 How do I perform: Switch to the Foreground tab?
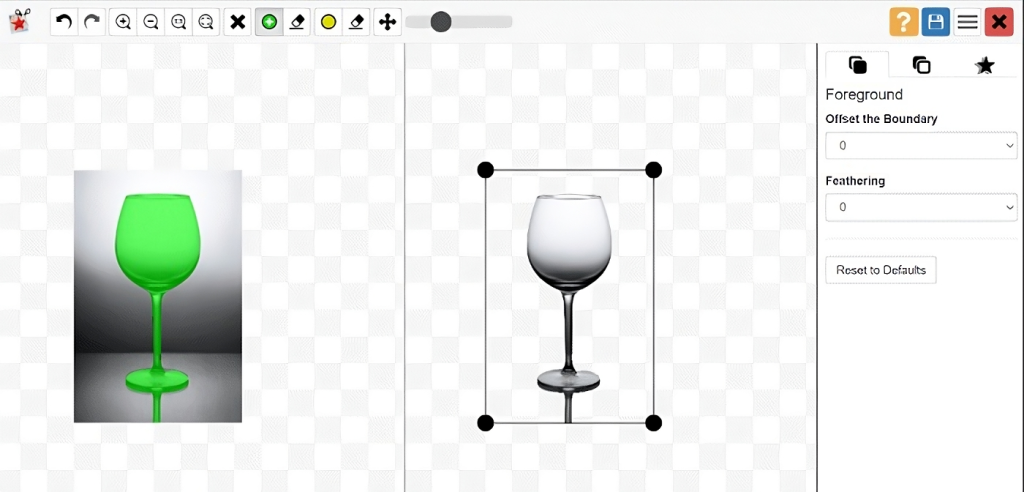coord(857,65)
